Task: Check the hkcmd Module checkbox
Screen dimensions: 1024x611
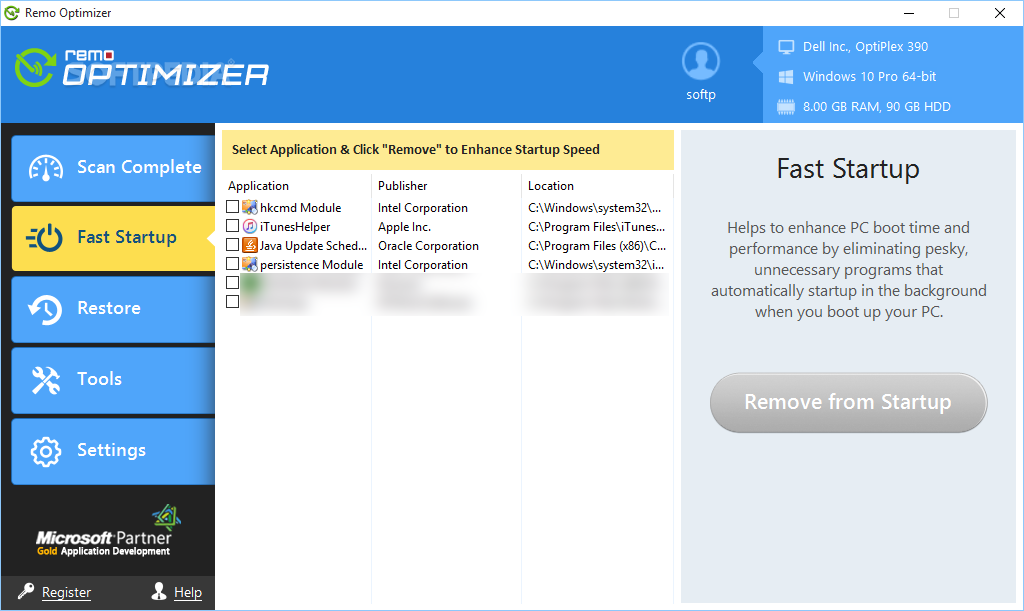Action: [x=232, y=207]
